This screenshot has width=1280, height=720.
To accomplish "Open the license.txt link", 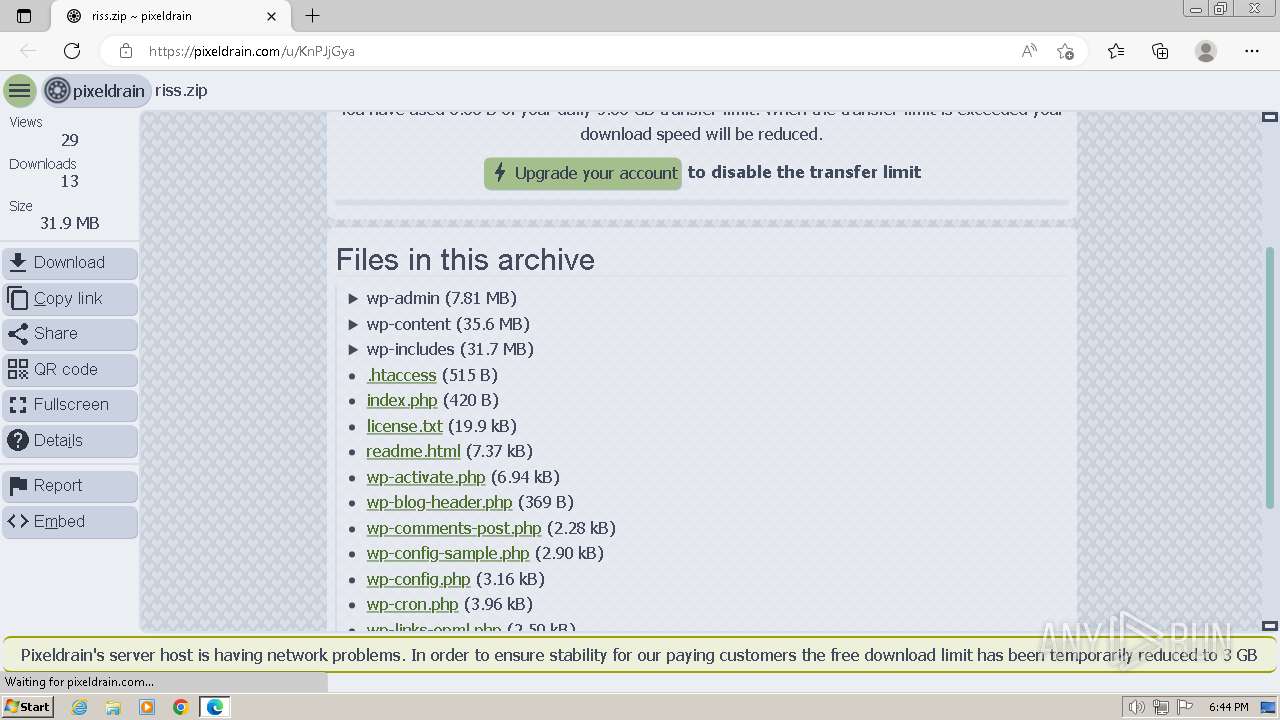I will [x=404, y=426].
